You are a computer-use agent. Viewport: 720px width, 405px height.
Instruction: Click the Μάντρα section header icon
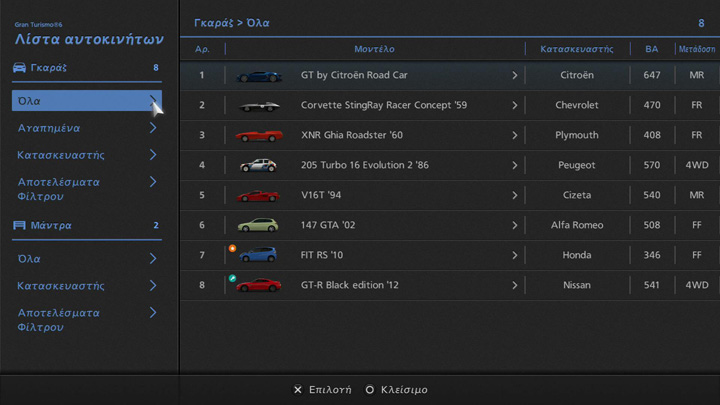pyautogui.click(x=19, y=226)
